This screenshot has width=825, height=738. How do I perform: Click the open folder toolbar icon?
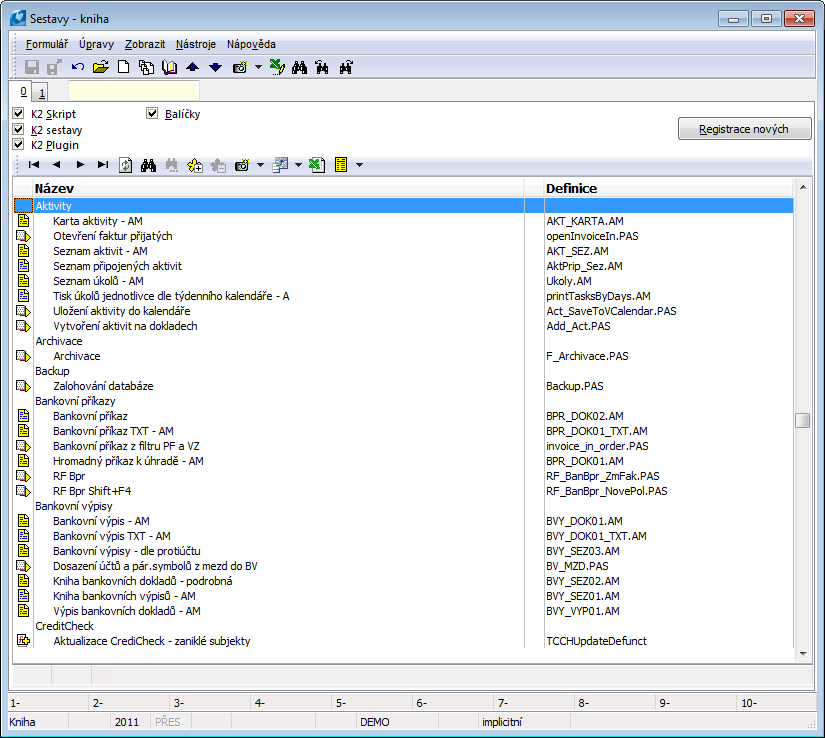point(100,67)
